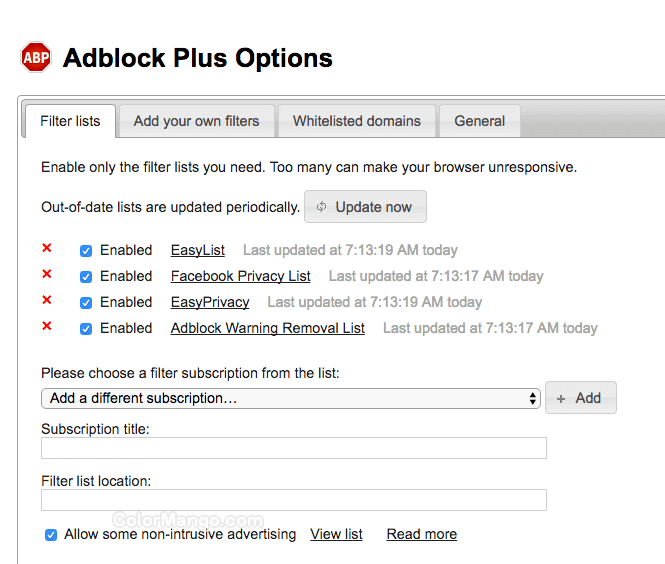Uncheck Enabled for Adblock Warning Removal List
The height and width of the screenshot is (564, 665).
86,329
